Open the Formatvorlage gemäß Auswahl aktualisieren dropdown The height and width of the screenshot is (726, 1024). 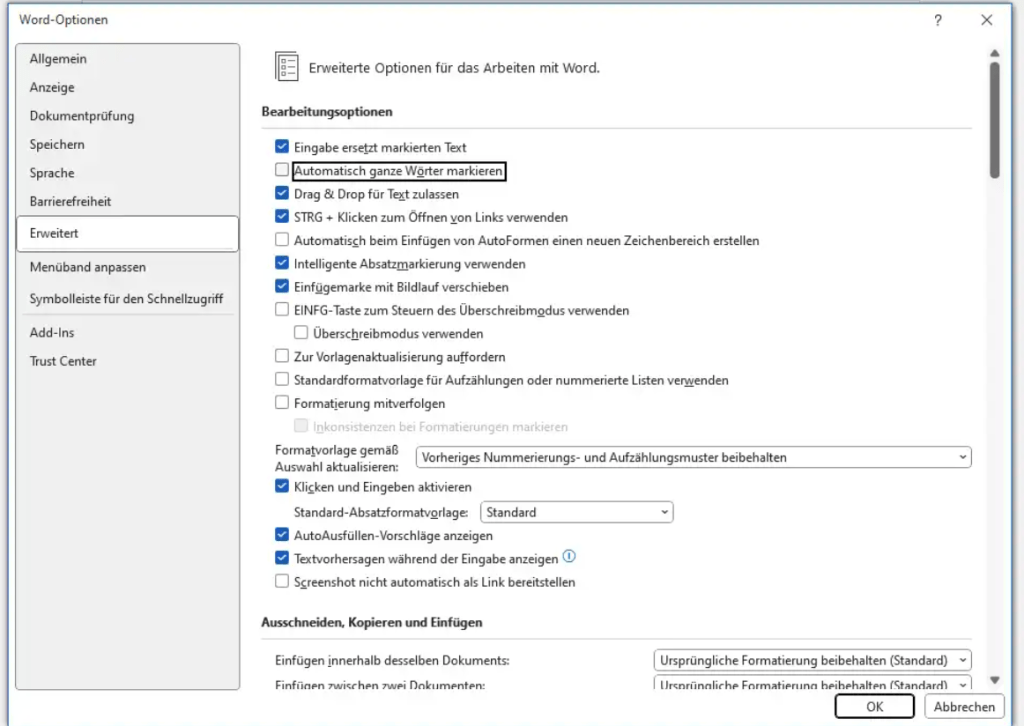(962, 455)
